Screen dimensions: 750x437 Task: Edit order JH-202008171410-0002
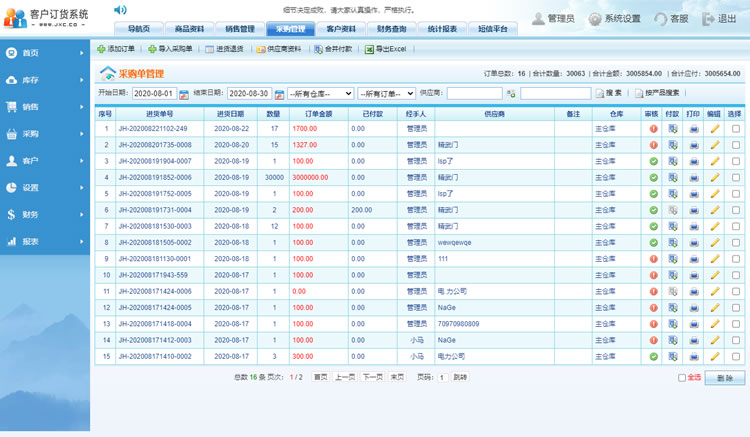715,356
